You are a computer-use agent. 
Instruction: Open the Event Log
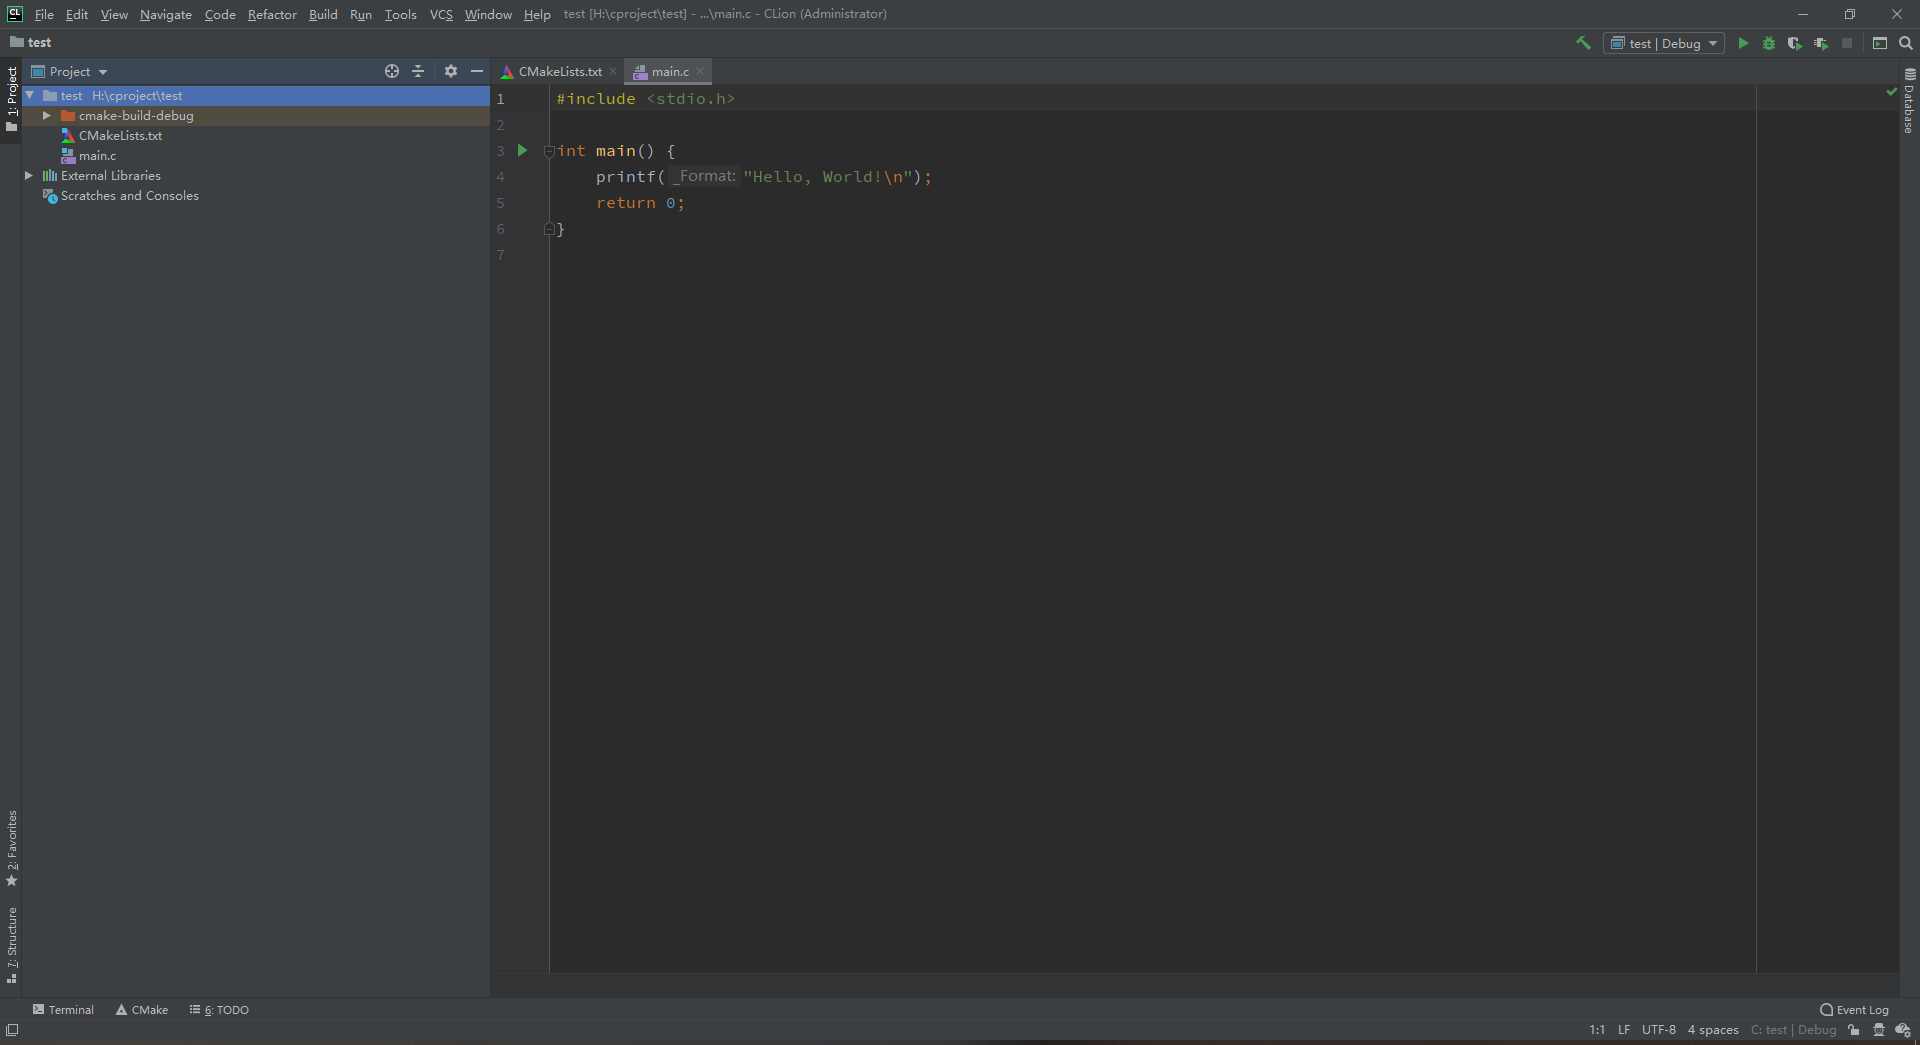tap(1855, 1010)
